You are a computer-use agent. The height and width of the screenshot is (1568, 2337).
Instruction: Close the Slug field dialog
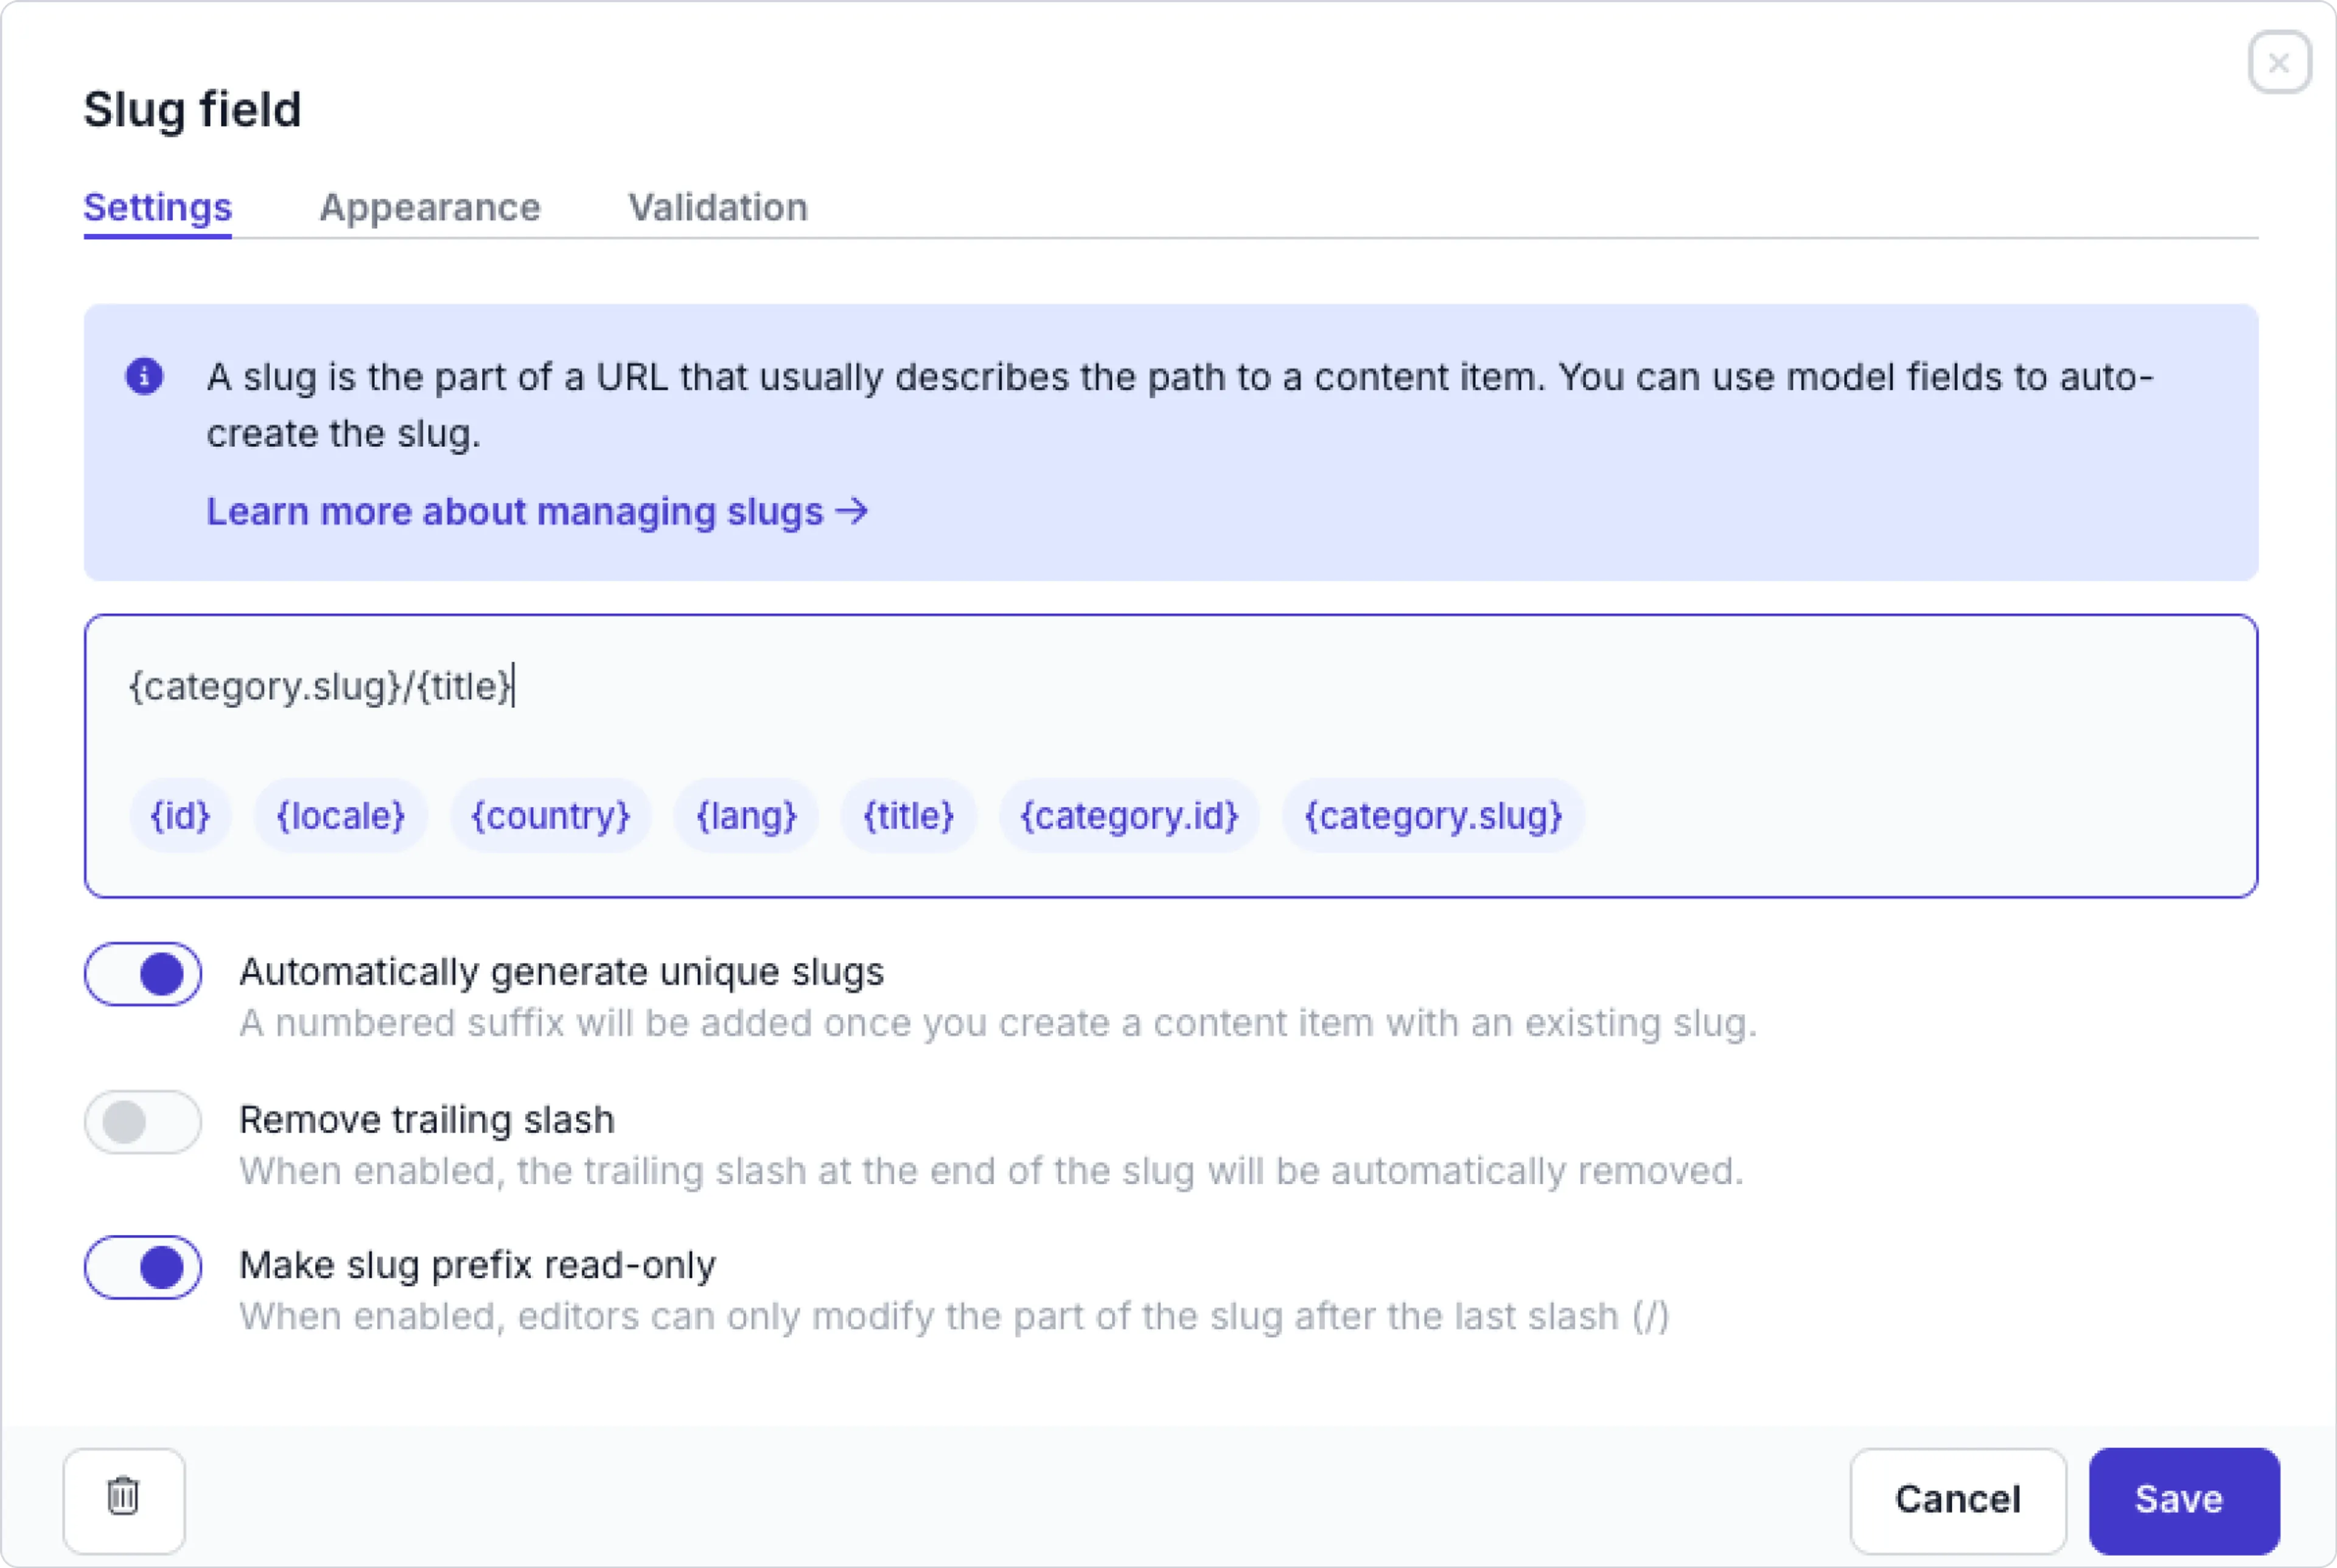2278,63
